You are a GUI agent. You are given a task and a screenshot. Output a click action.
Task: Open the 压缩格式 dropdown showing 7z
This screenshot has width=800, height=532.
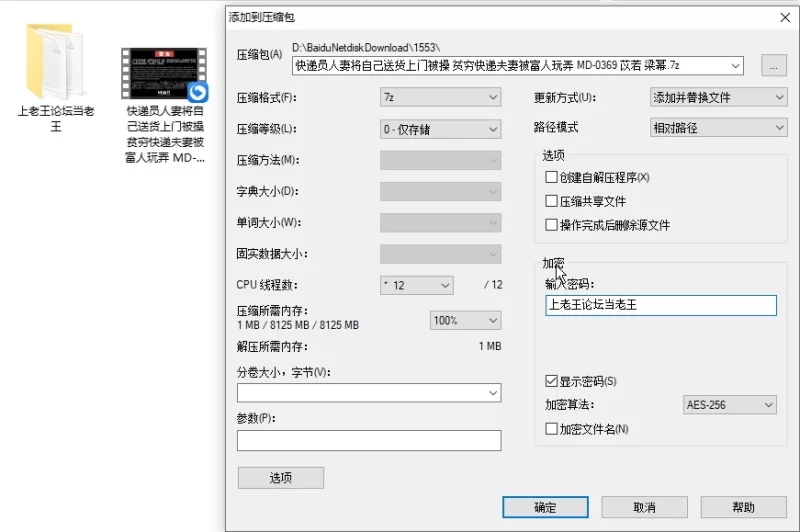coord(440,97)
